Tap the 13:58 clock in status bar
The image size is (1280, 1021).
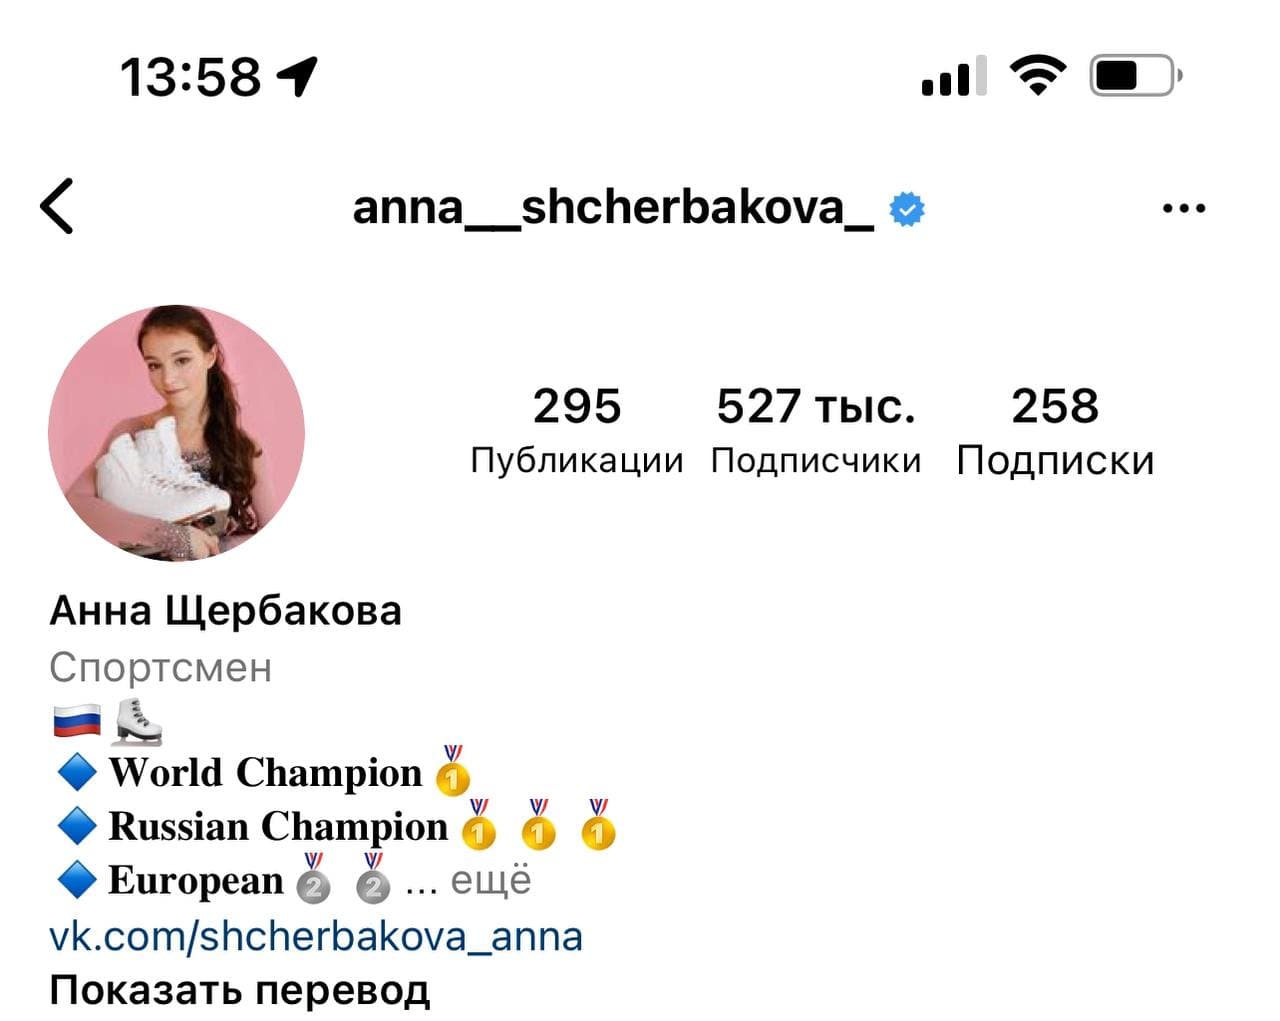coord(190,77)
